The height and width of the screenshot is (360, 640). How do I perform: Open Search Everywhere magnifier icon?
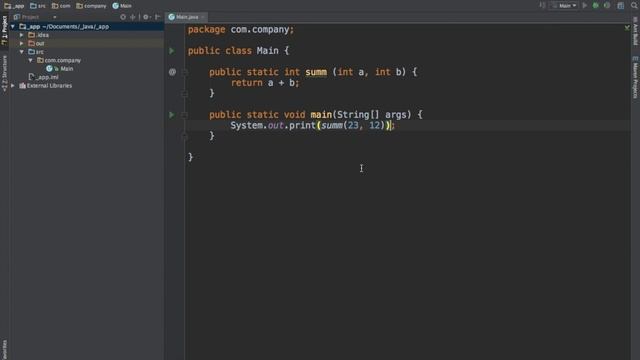tap(634, 6)
